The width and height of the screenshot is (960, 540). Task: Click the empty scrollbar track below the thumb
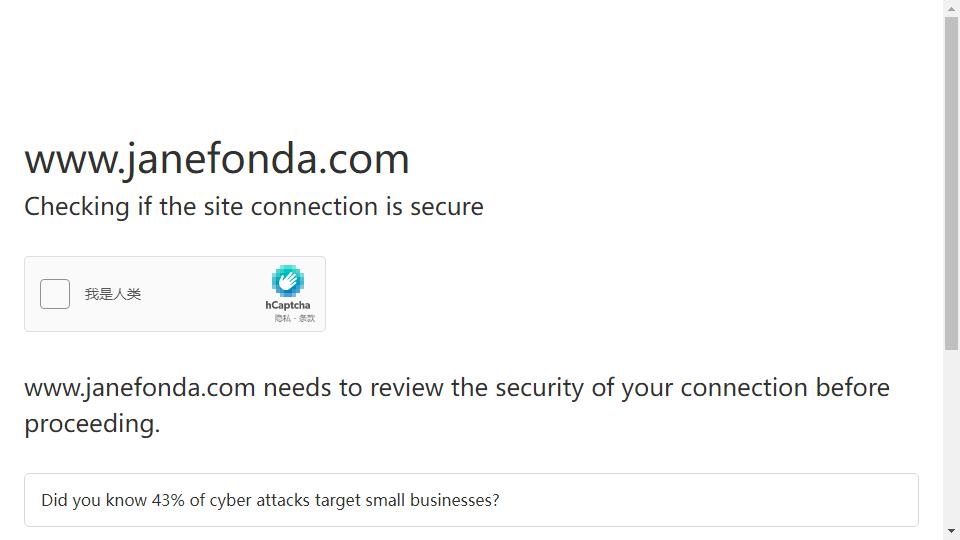[951, 437]
